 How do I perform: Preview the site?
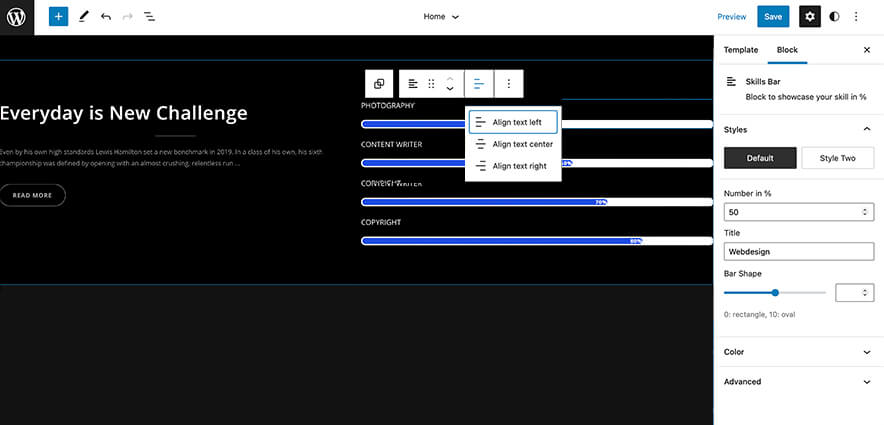coord(731,17)
